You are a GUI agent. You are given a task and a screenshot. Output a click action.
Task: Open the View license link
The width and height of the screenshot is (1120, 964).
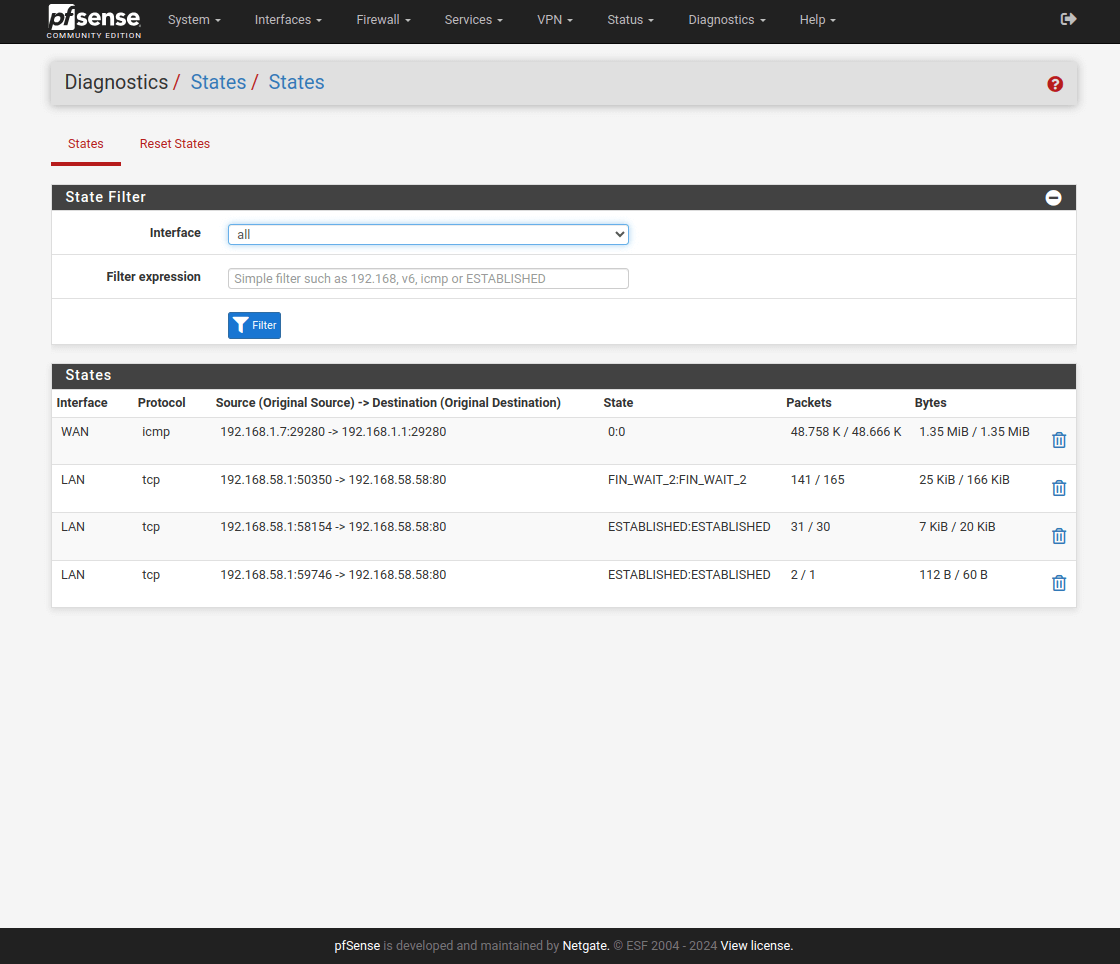tap(756, 946)
